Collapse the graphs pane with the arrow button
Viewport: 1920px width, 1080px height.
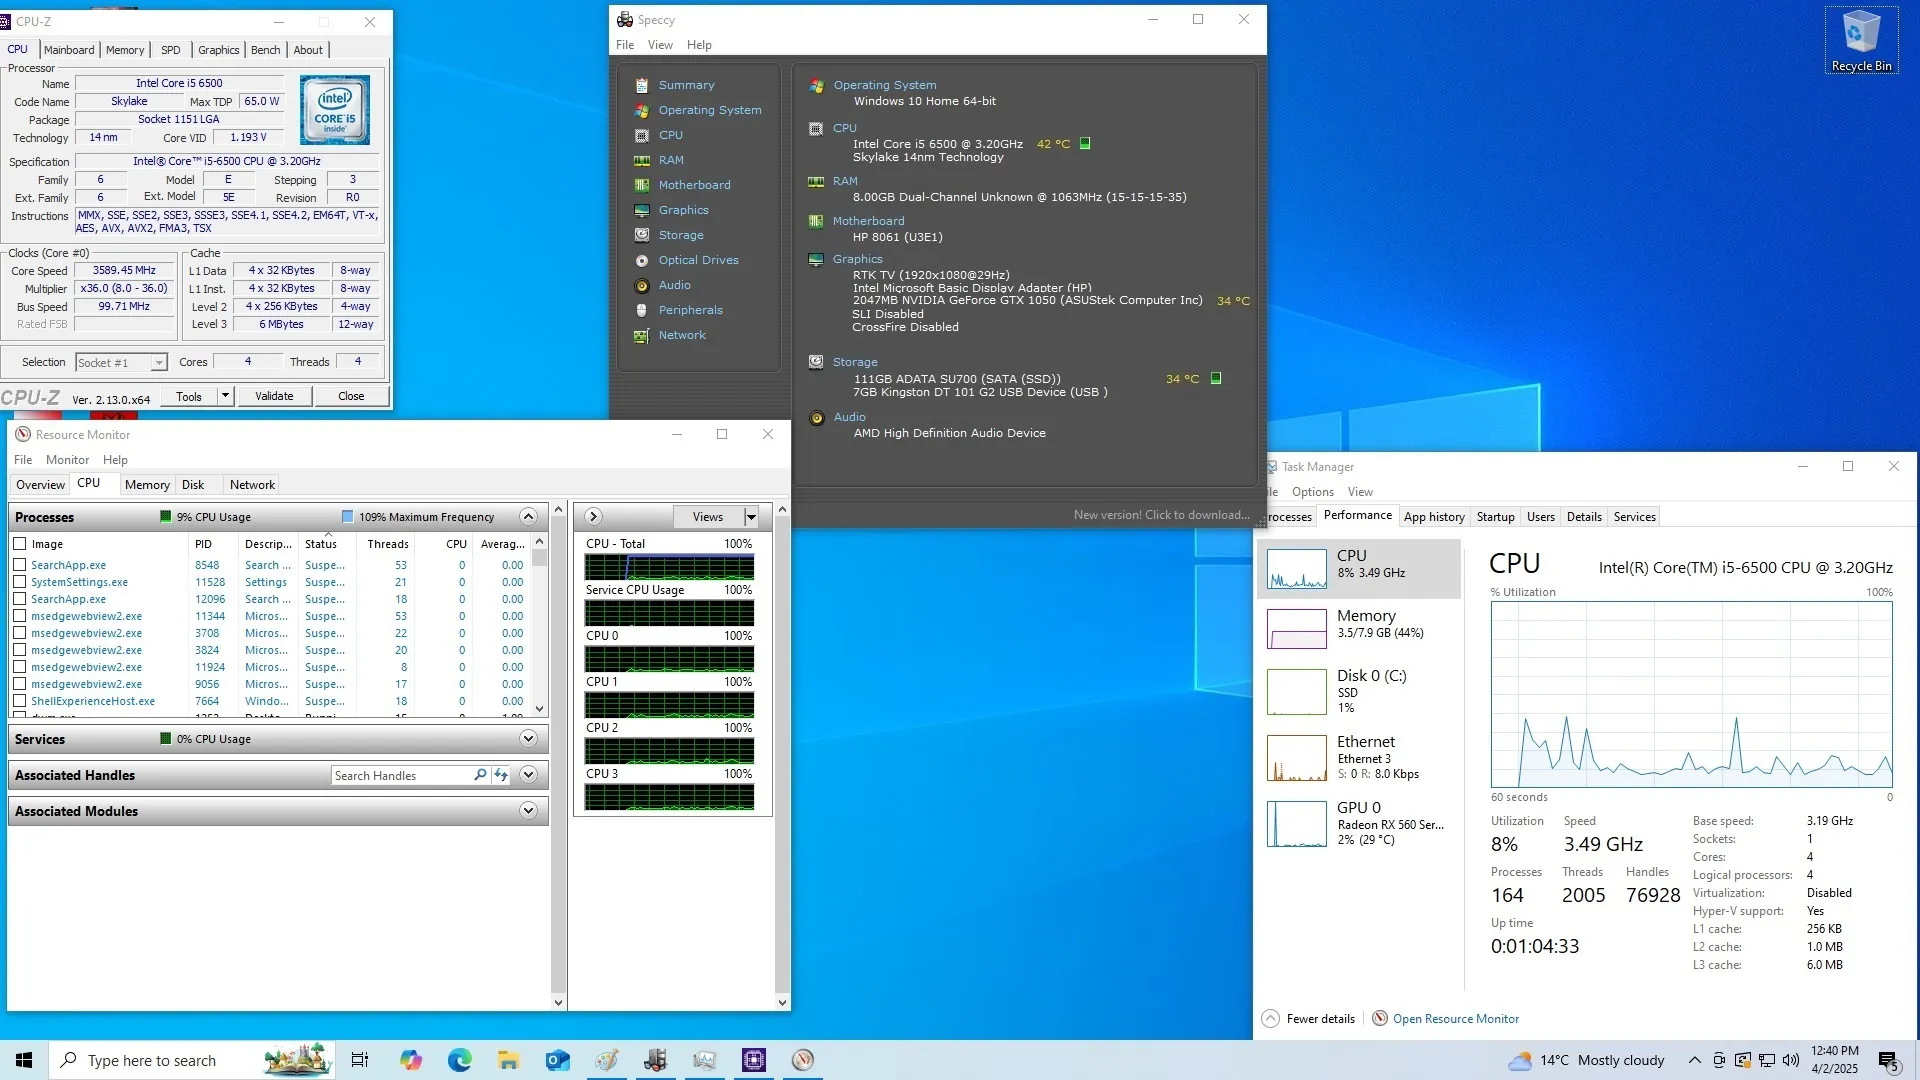click(593, 517)
